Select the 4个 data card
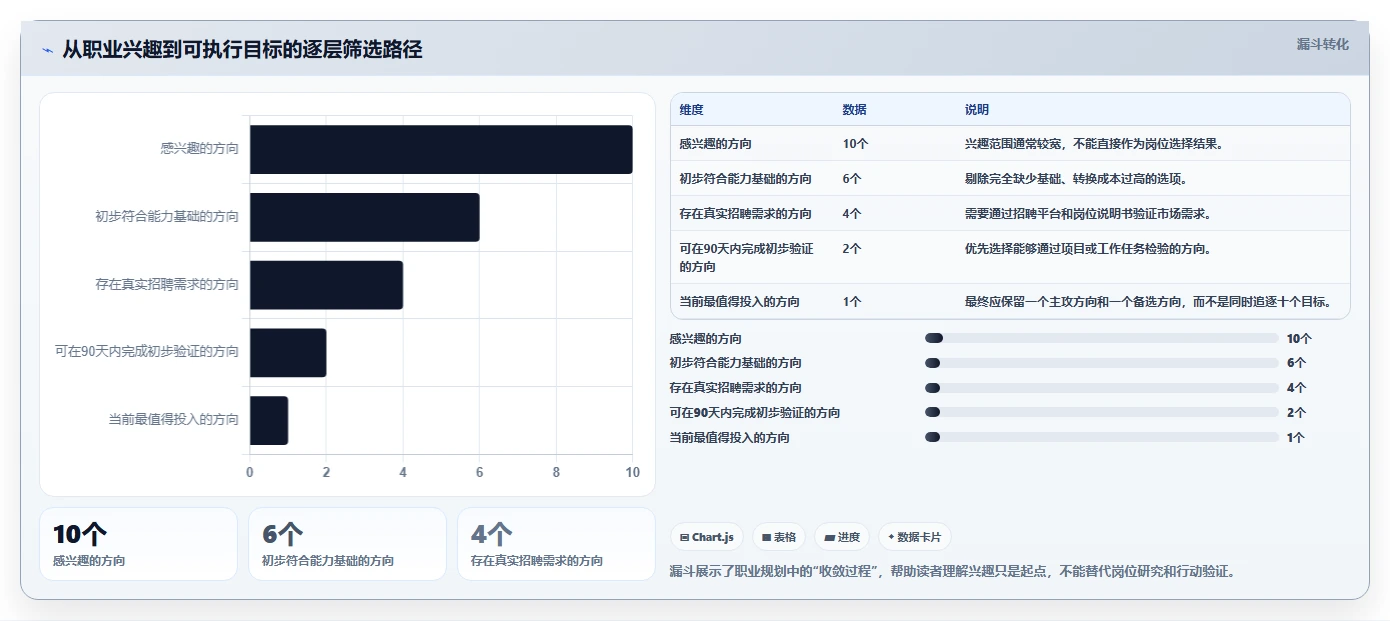The image size is (1390, 621). click(556, 544)
